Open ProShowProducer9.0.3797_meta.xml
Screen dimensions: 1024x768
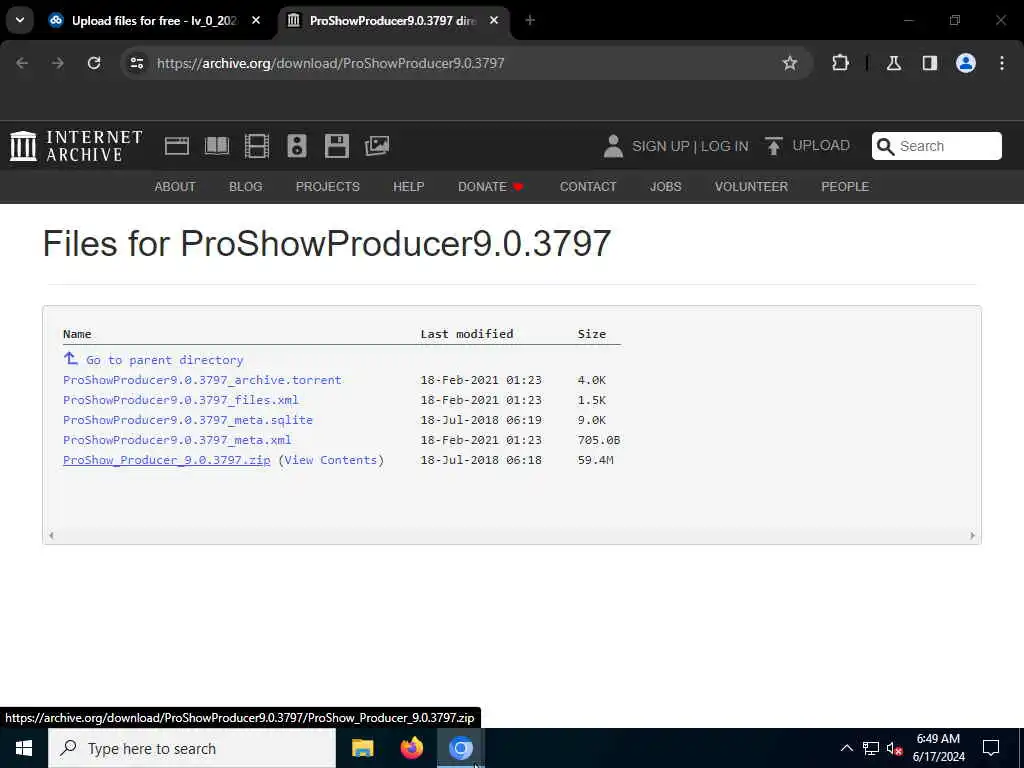(x=177, y=440)
